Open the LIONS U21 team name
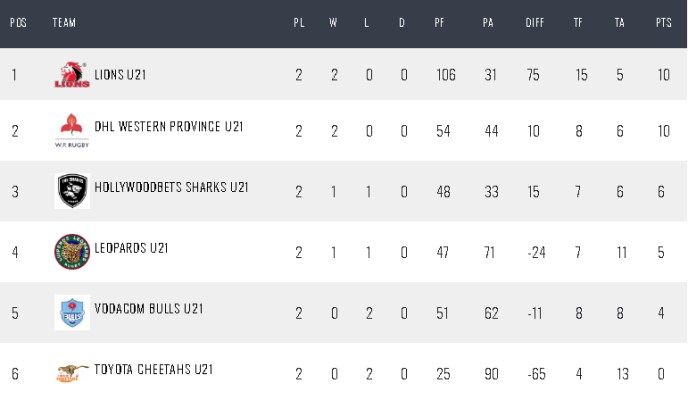This screenshot has width=688, height=400. tap(121, 74)
